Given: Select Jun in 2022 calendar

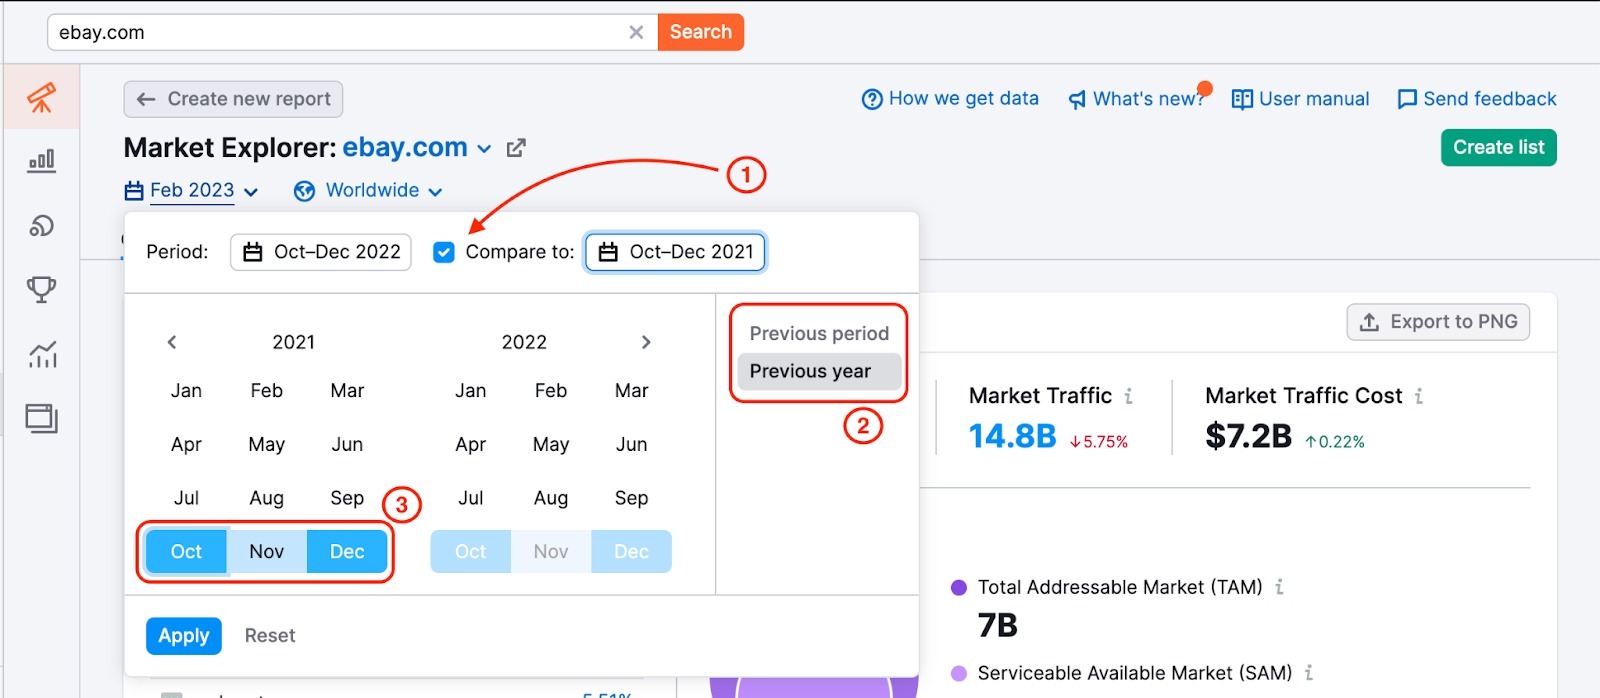Looking at the screenshot, I should (632, 444).
